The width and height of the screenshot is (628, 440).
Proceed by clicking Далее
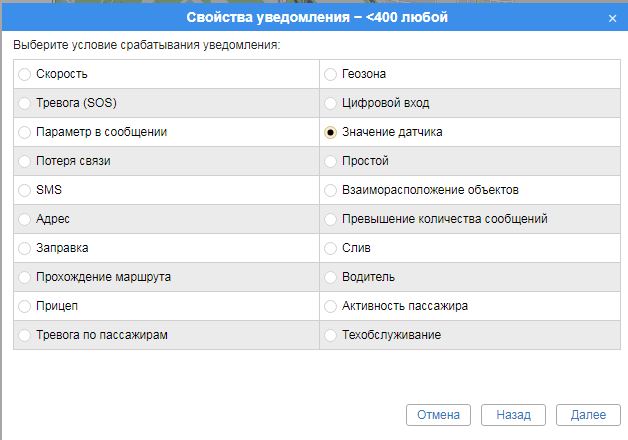[588, 415]
